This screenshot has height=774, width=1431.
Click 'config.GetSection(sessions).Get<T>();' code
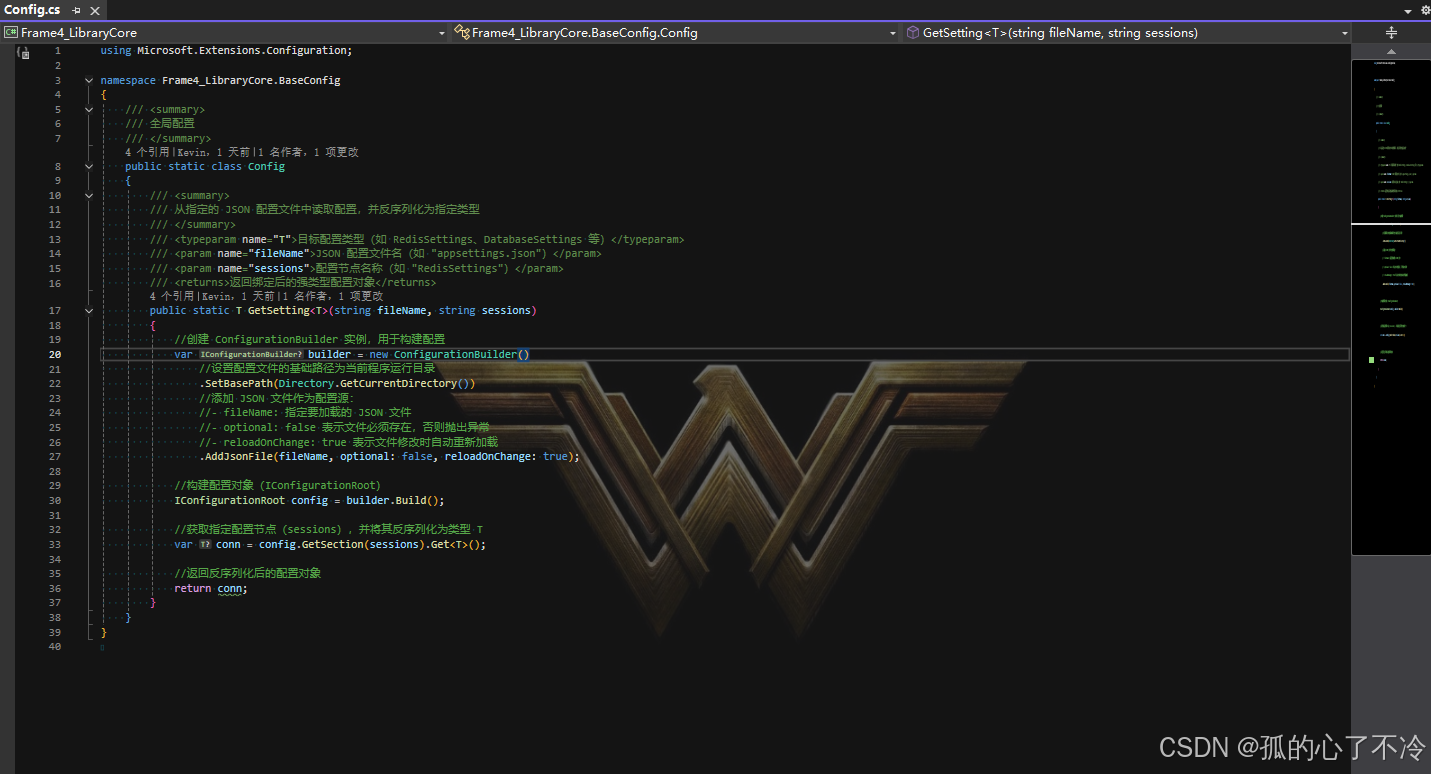[x=372, y=545]
